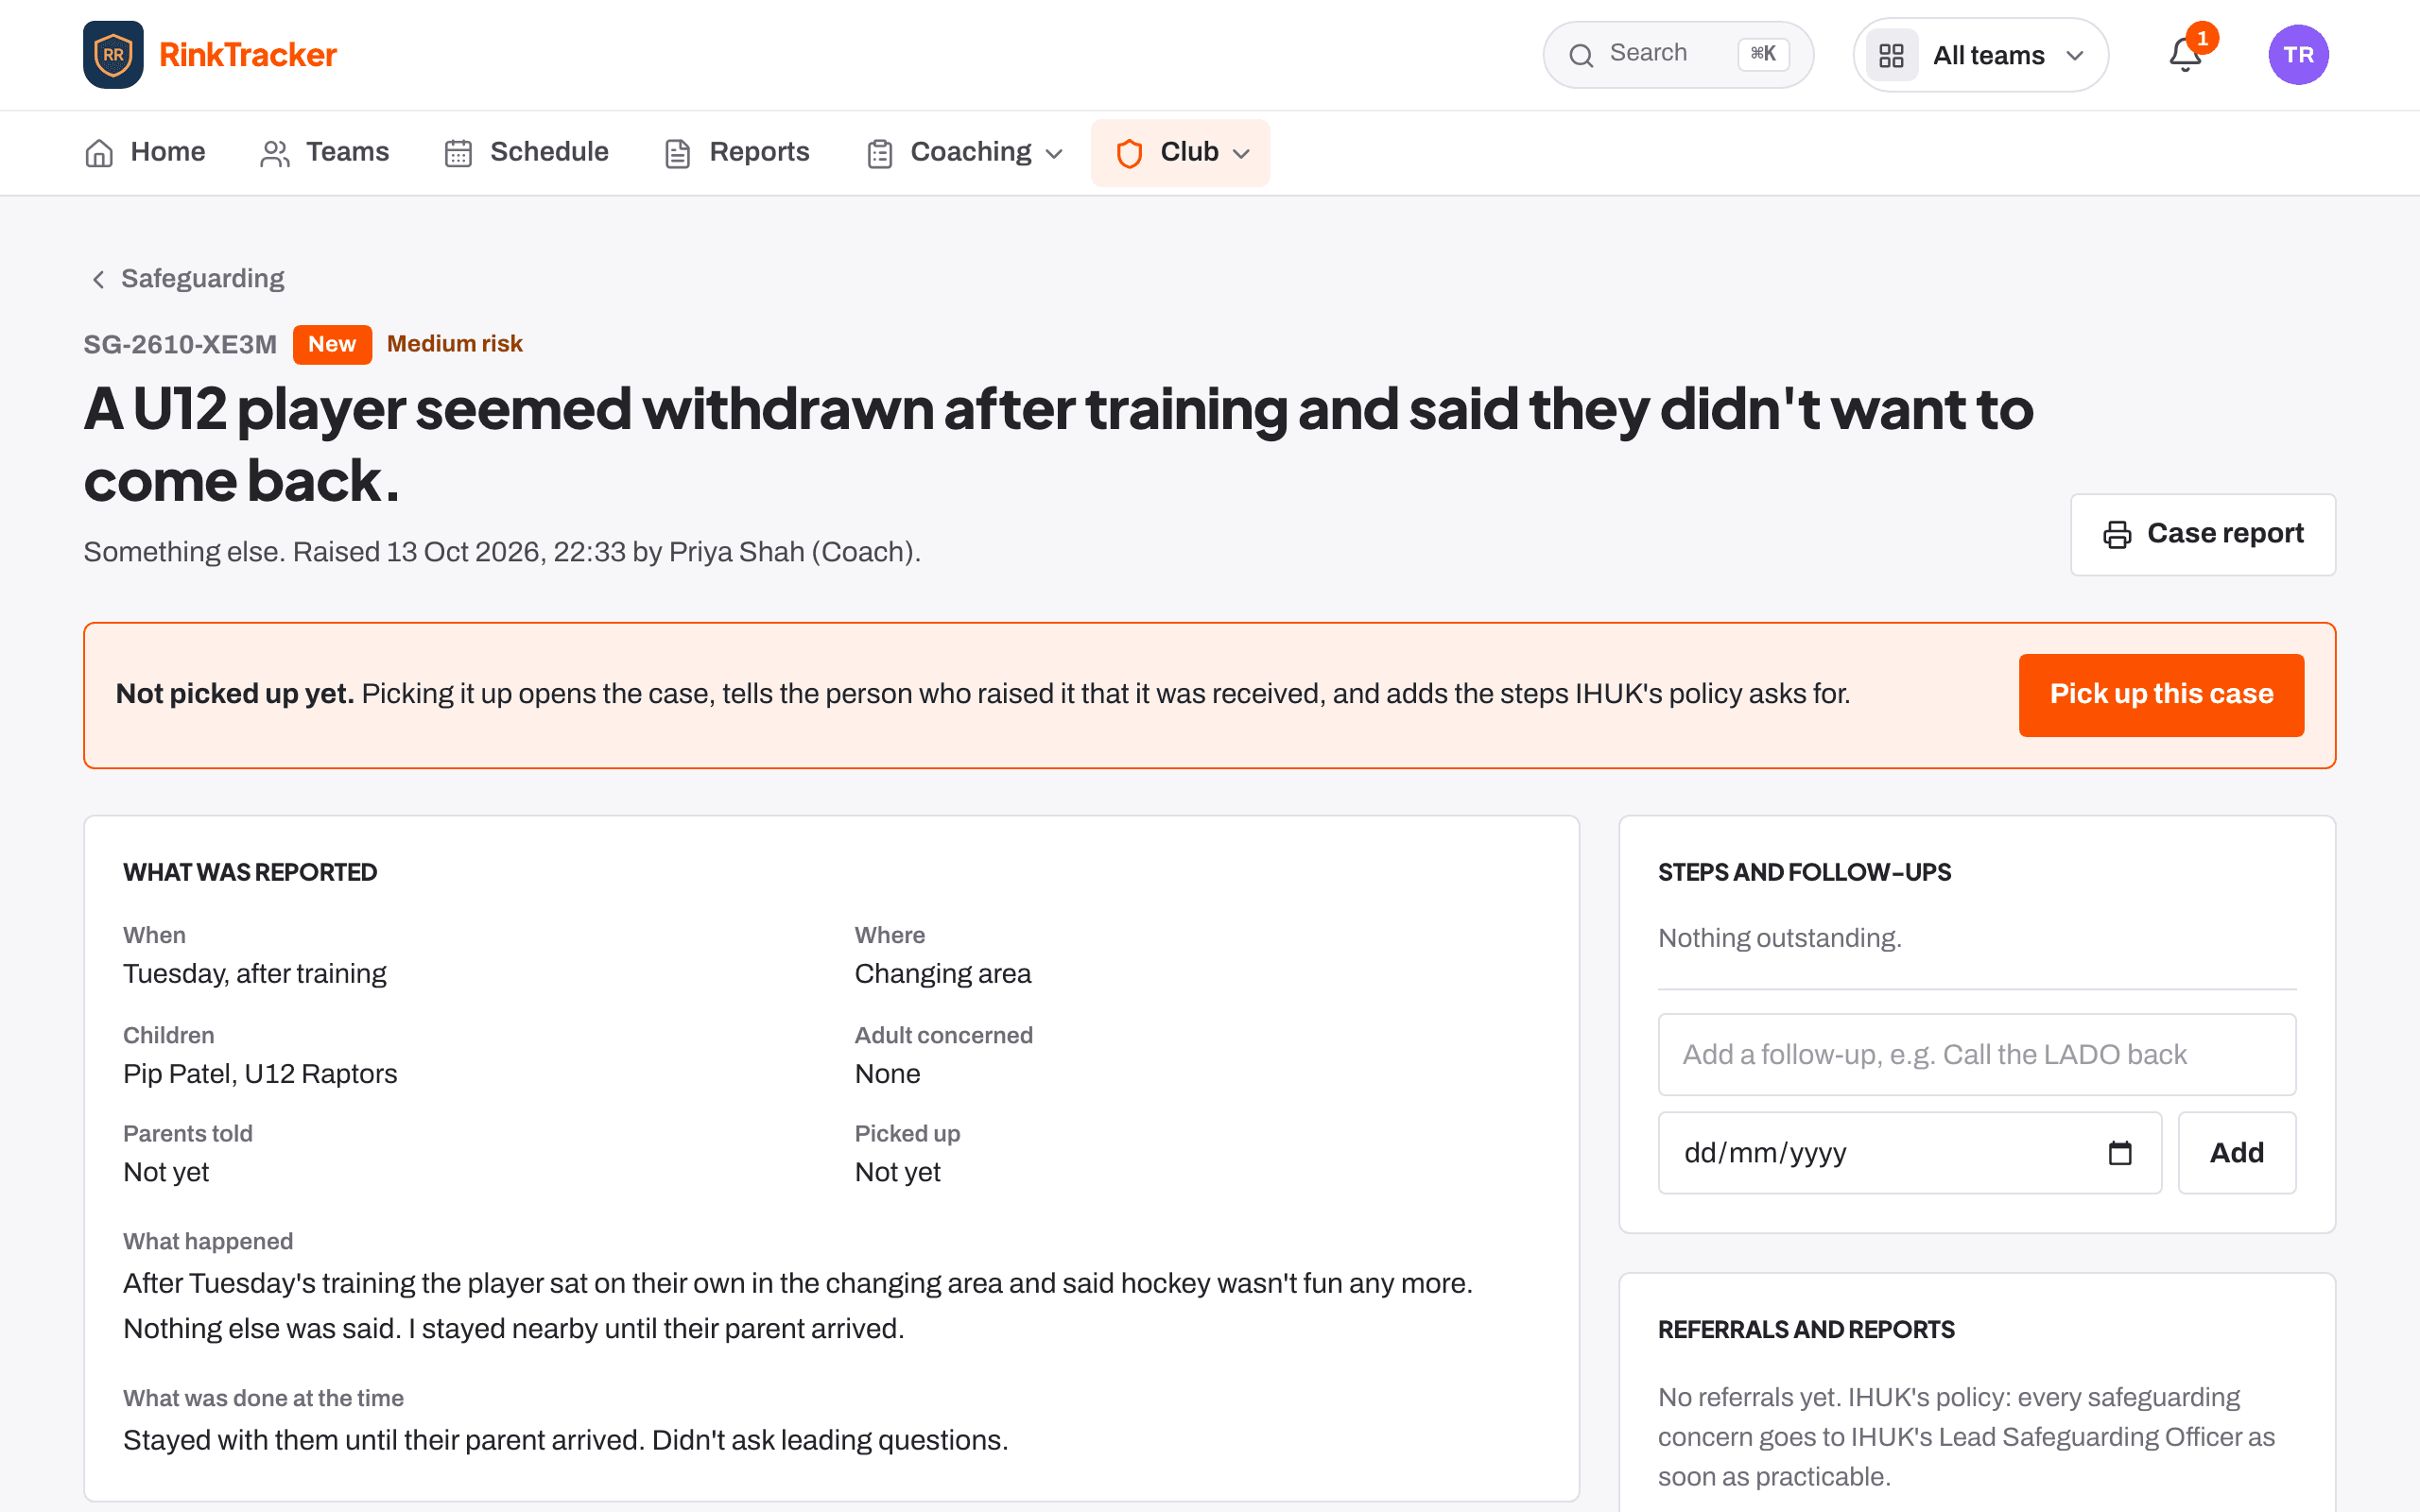The image size is (2420, 1512).
Task: Open the Schedule tab
Action: tap(526, 153)
